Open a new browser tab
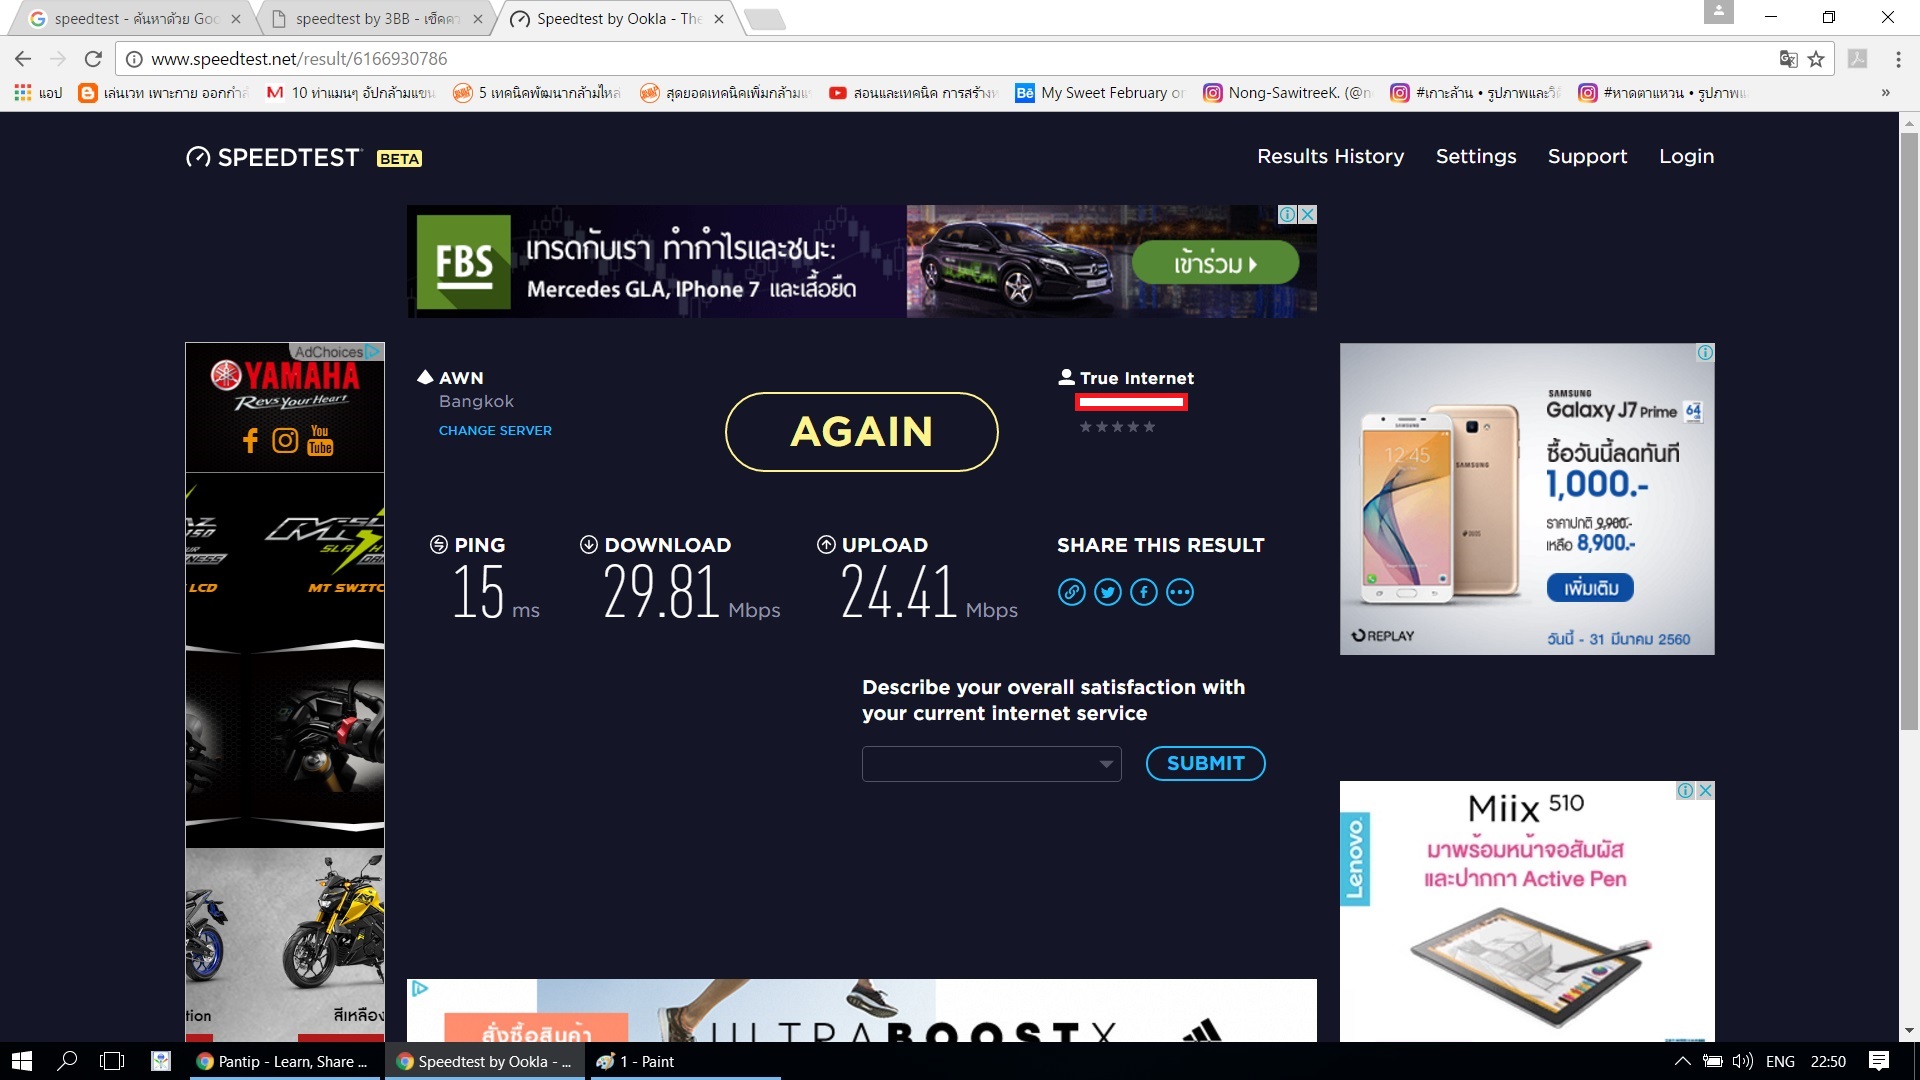This screenshot has width=1920, height=1080. [x=765, y=19]
